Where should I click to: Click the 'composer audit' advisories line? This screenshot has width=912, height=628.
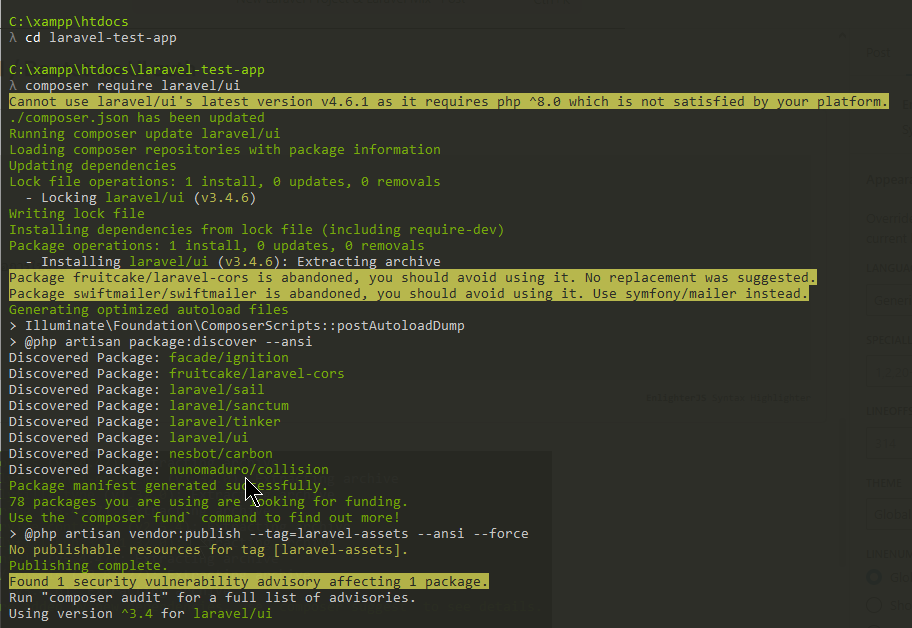[212, 598]
